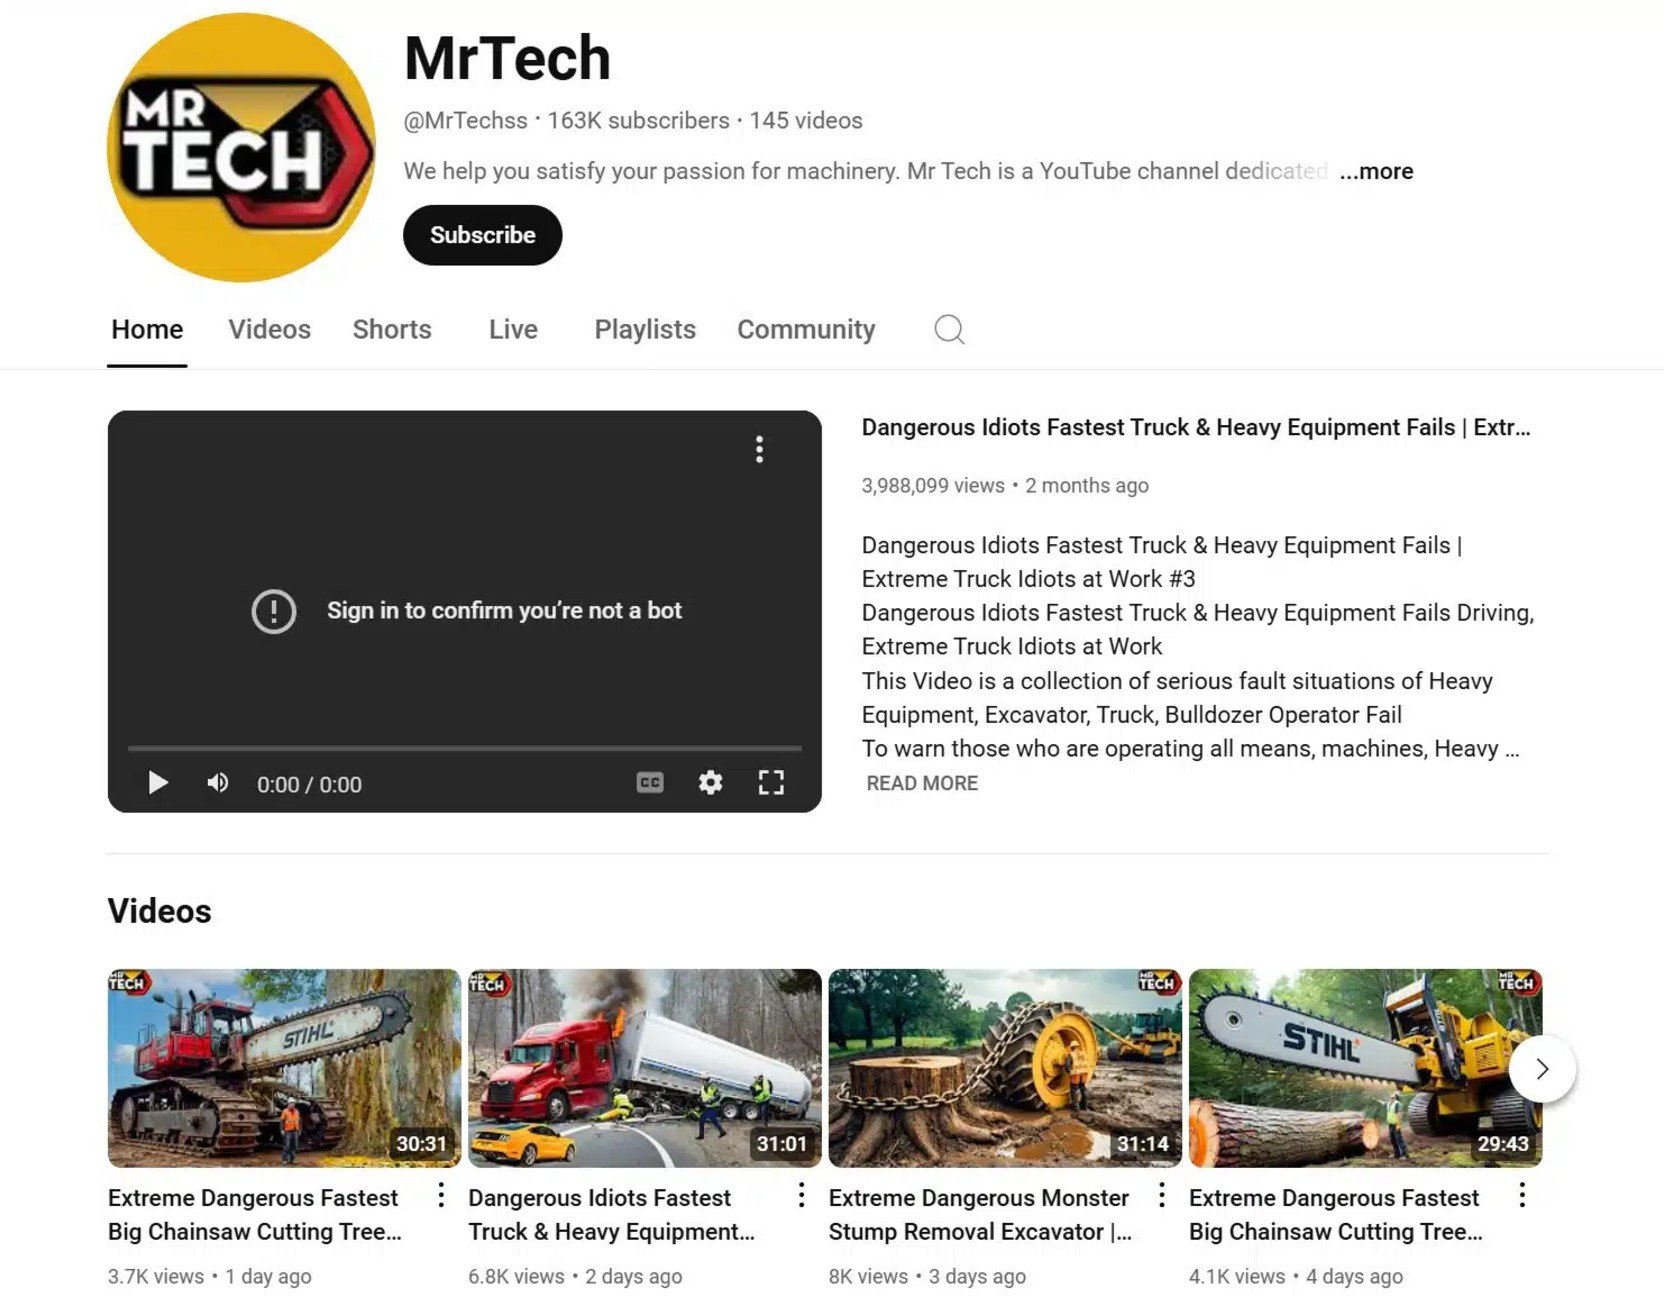Click the 0:00 / 0:00 time display
Screen dimensions: 1664x1316
click(309, 785)
